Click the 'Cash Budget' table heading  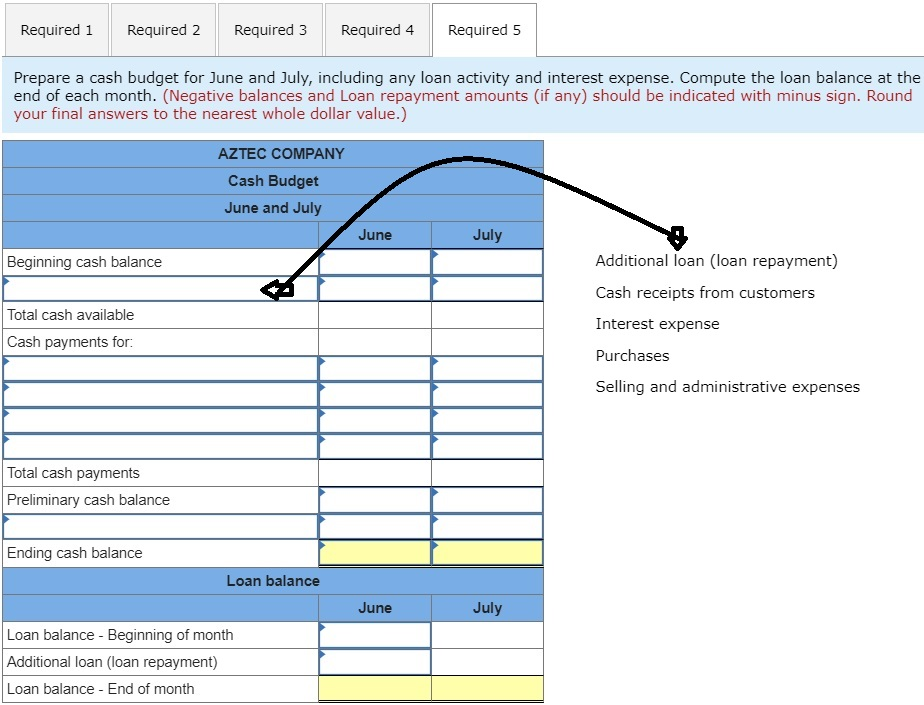pos(273,181)
